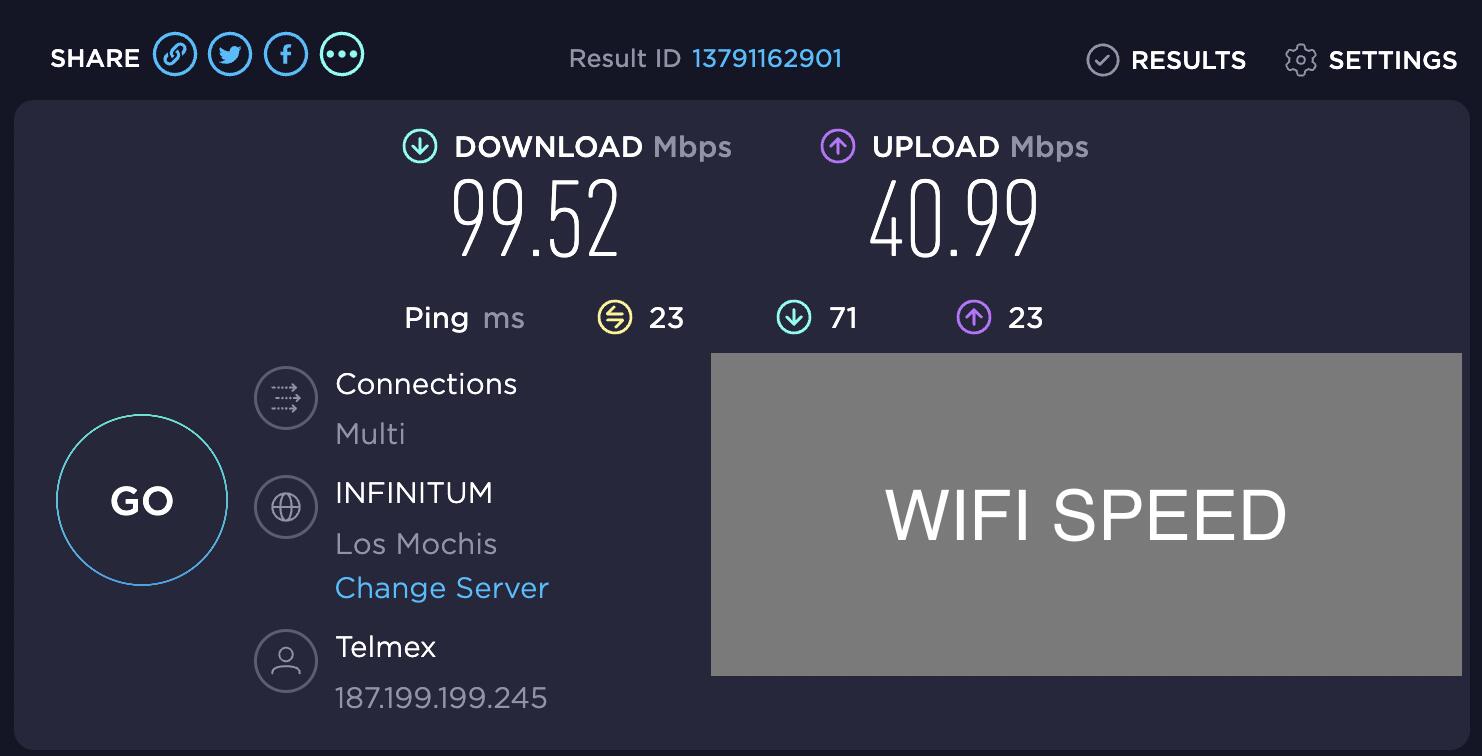Click the Change Server link
Screen dimensions: 1482x756
tap(442, 588)
